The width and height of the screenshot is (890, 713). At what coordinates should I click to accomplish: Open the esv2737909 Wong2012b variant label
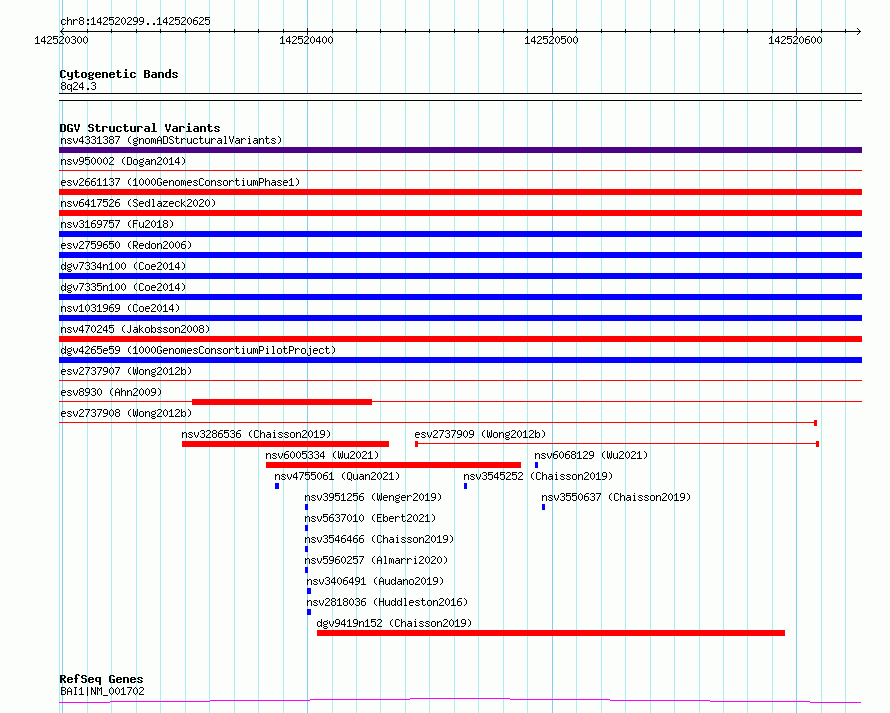[x=480, y=434]
